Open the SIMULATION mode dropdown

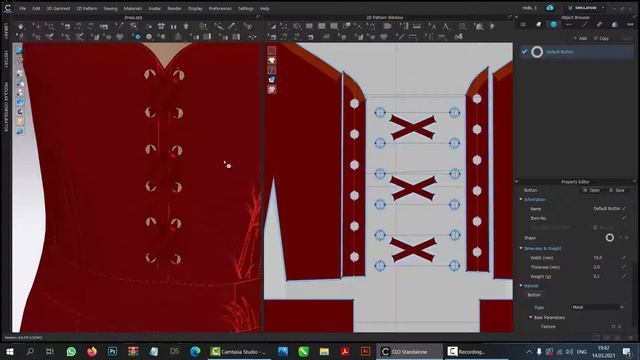coord(586,8)
